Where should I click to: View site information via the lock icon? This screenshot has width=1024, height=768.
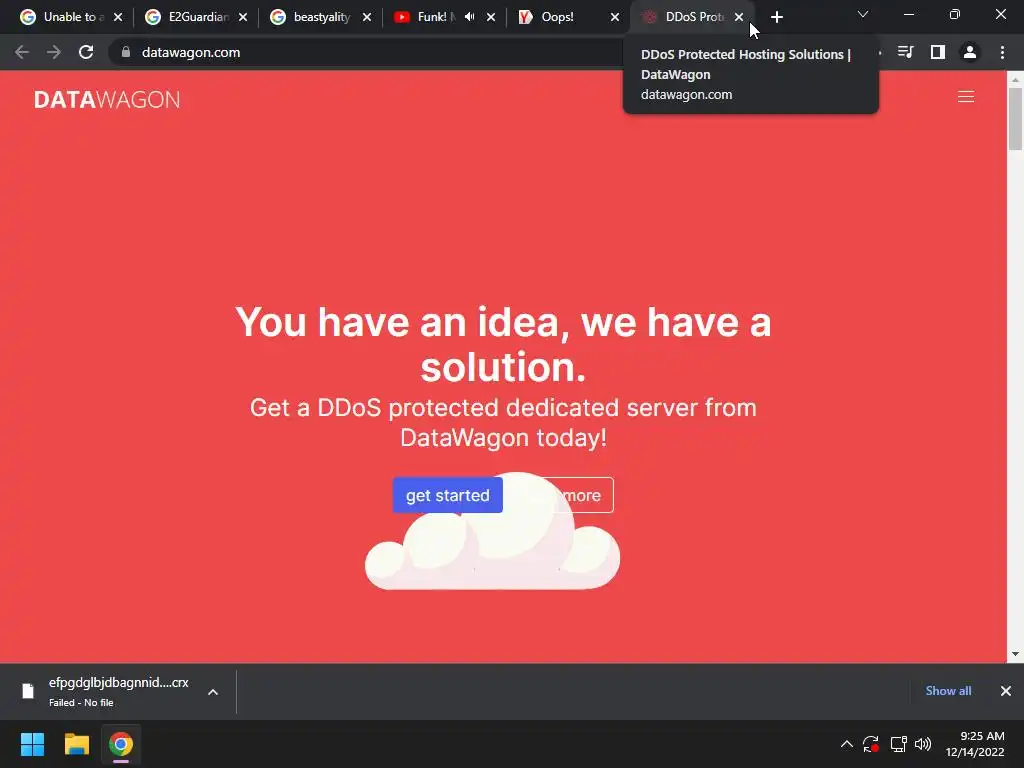(126, 52)
